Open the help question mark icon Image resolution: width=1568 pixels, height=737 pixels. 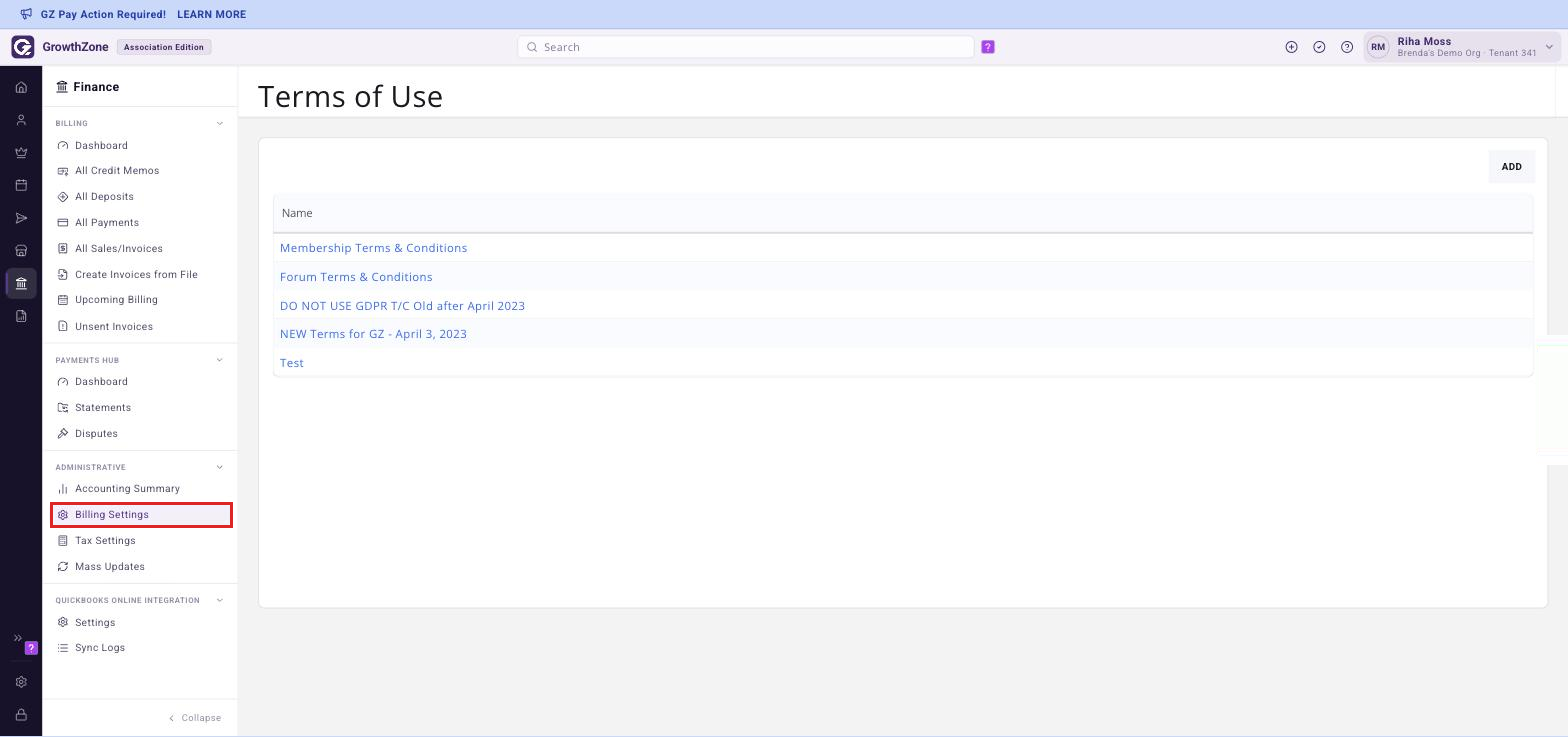tap(1347, 47)
